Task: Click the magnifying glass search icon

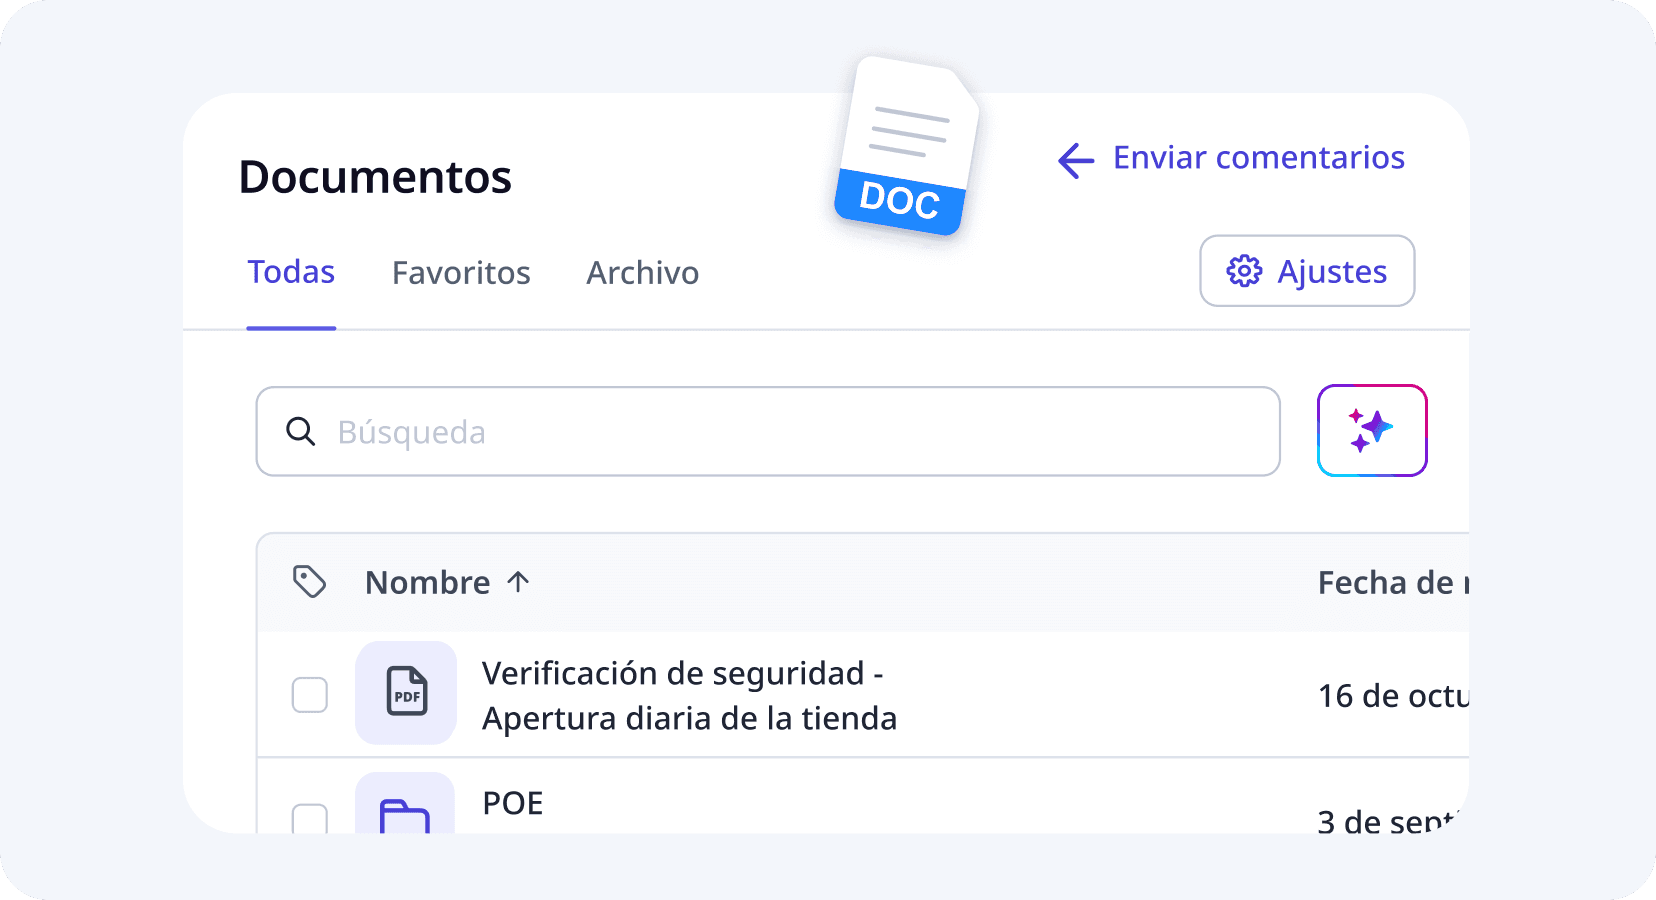Action: click(301, 431)
